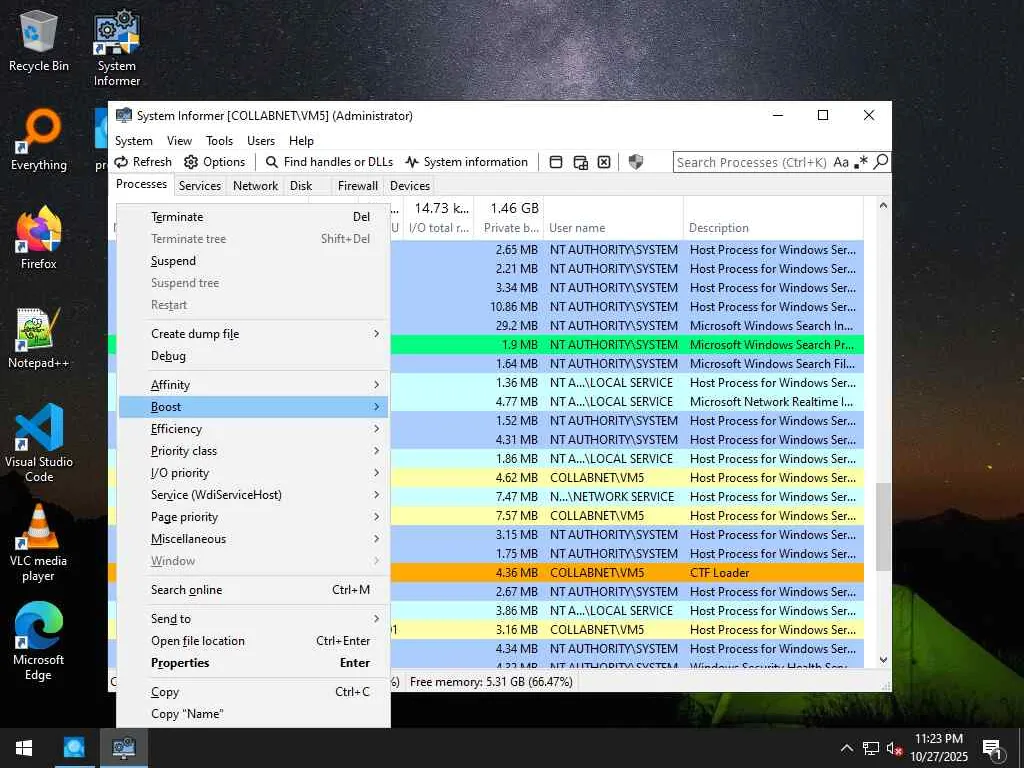The width and height of the screenshot is (1024, 768).
Task: Switch to the Network tab
Action: pos(255,185)
